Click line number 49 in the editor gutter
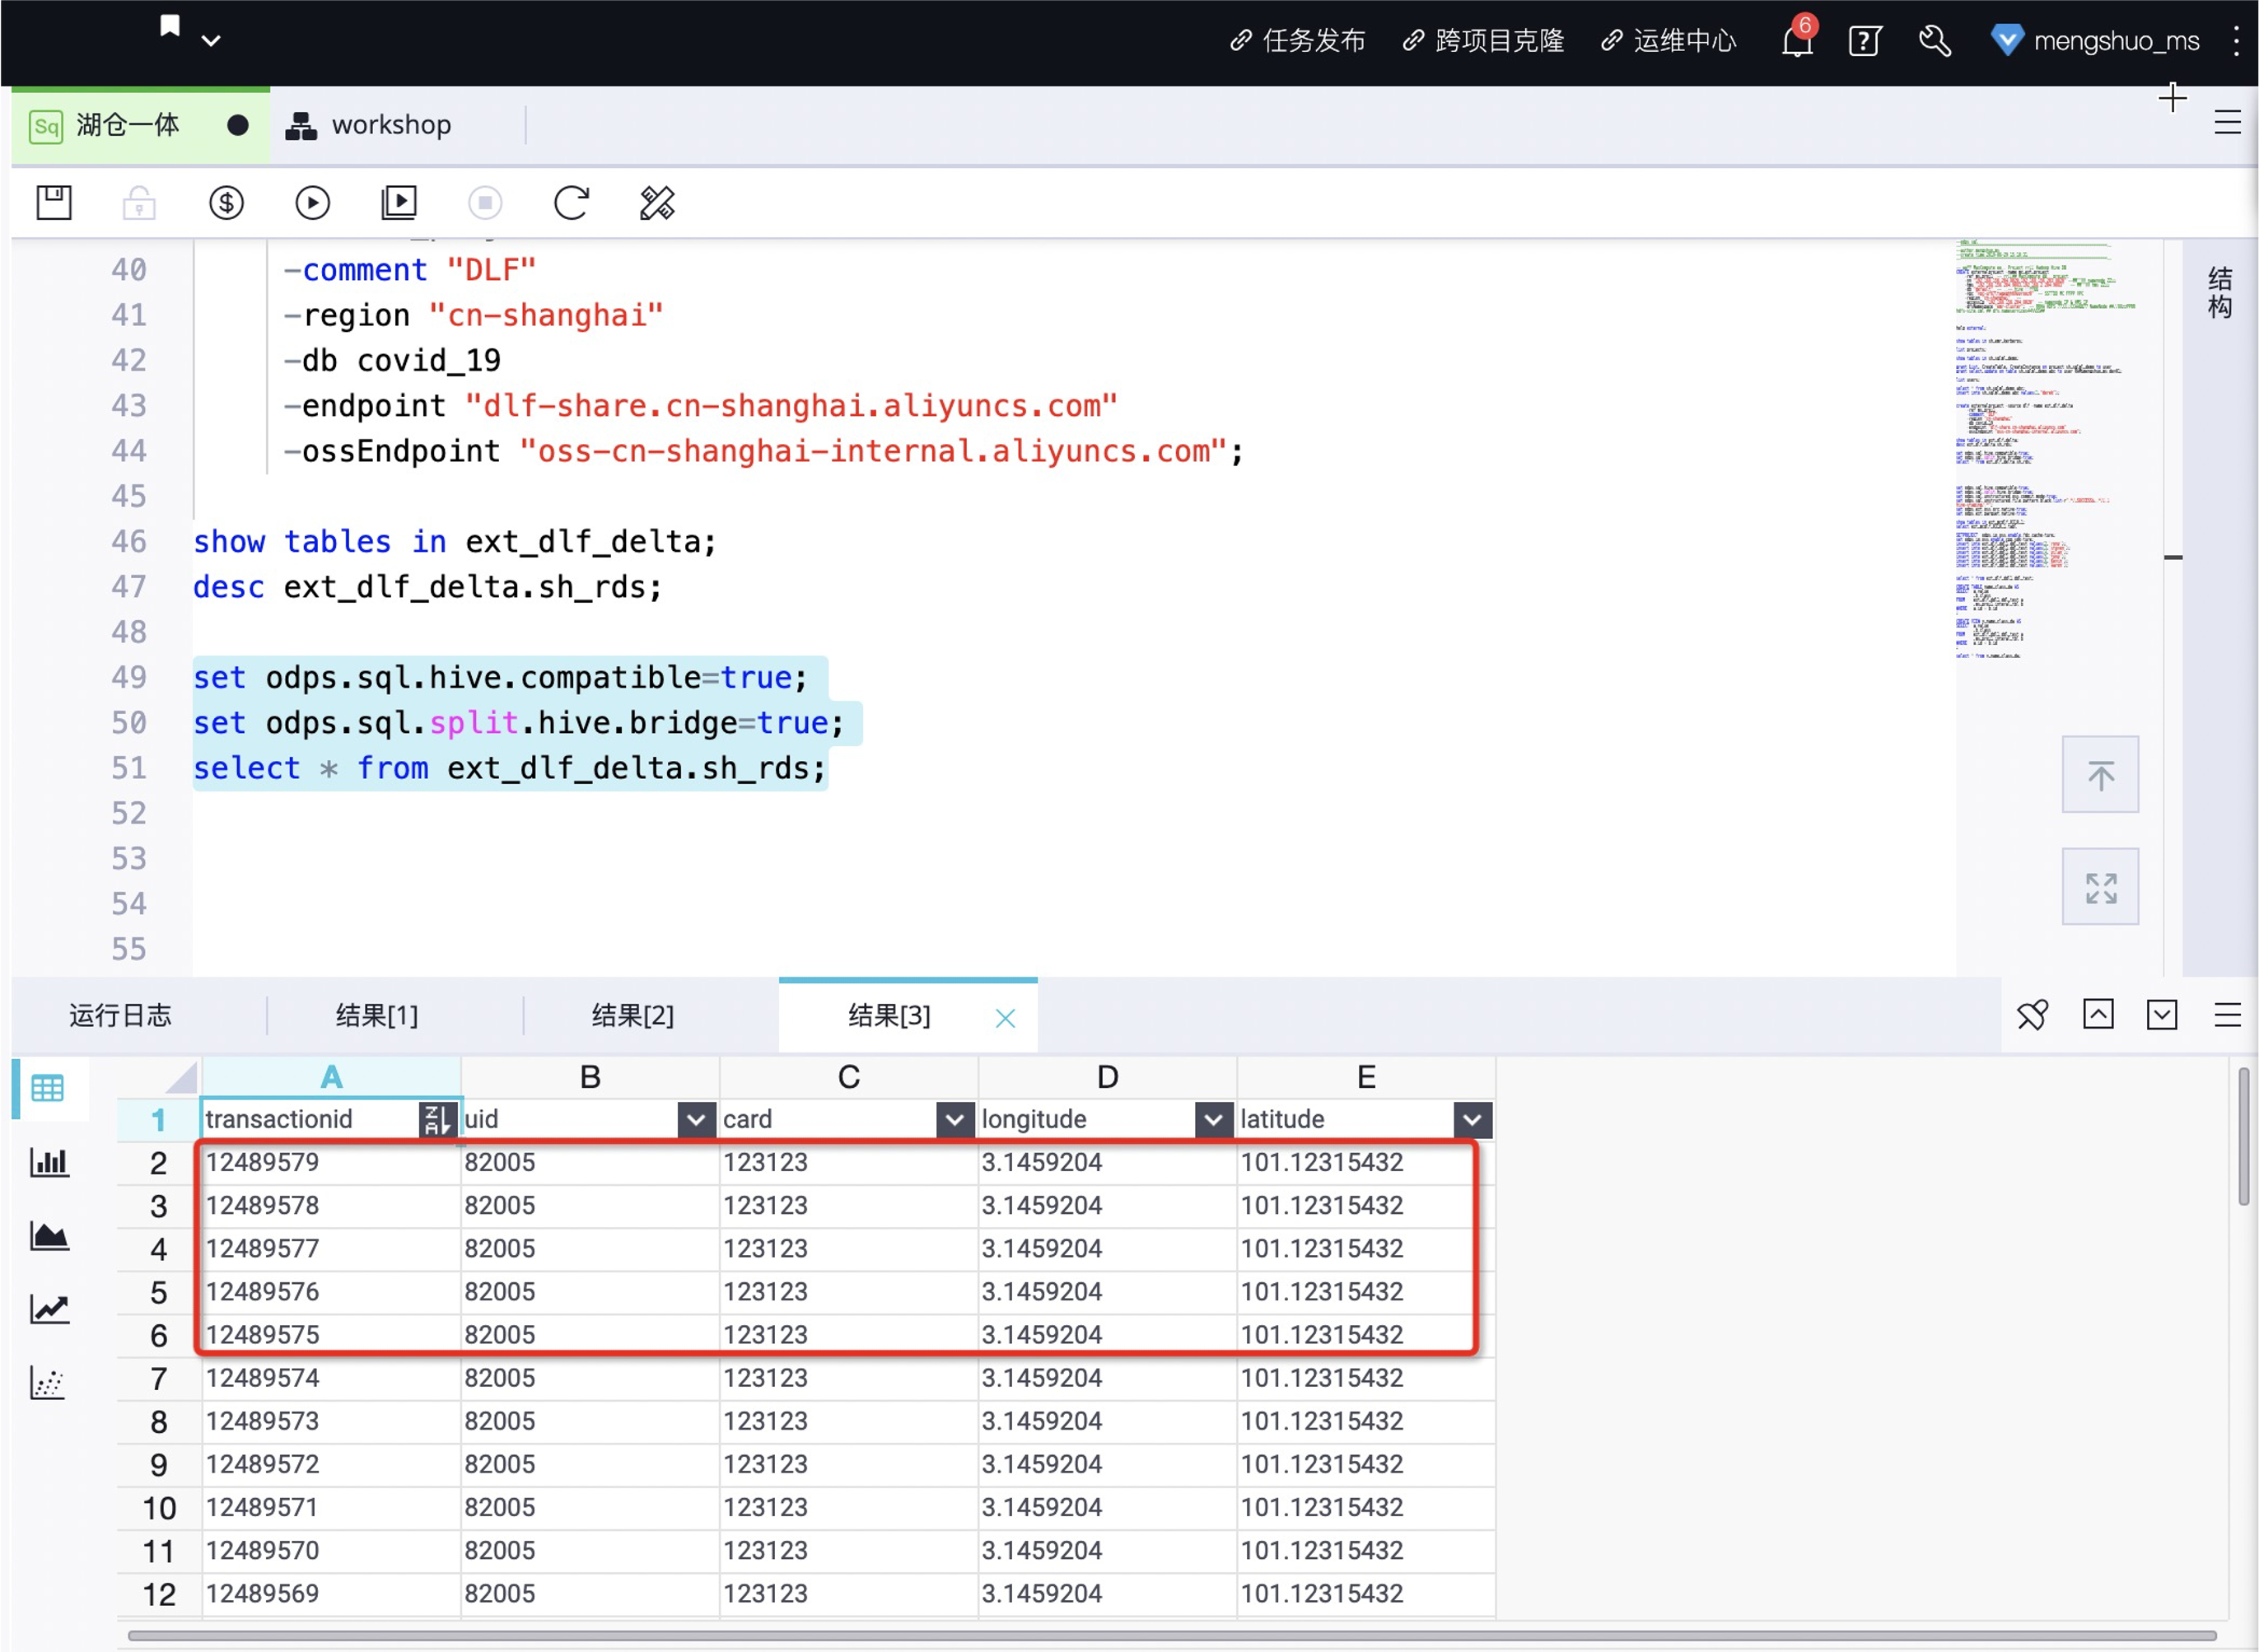 [x=129, y=678]
